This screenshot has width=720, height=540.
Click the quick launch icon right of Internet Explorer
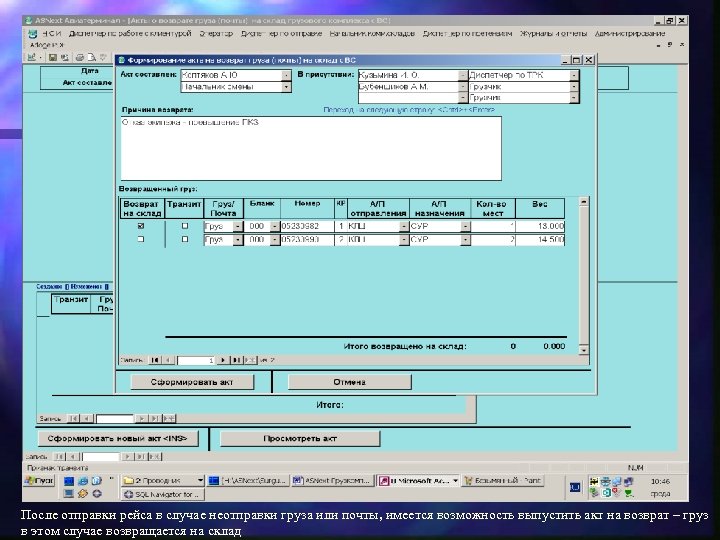[96, 481]
